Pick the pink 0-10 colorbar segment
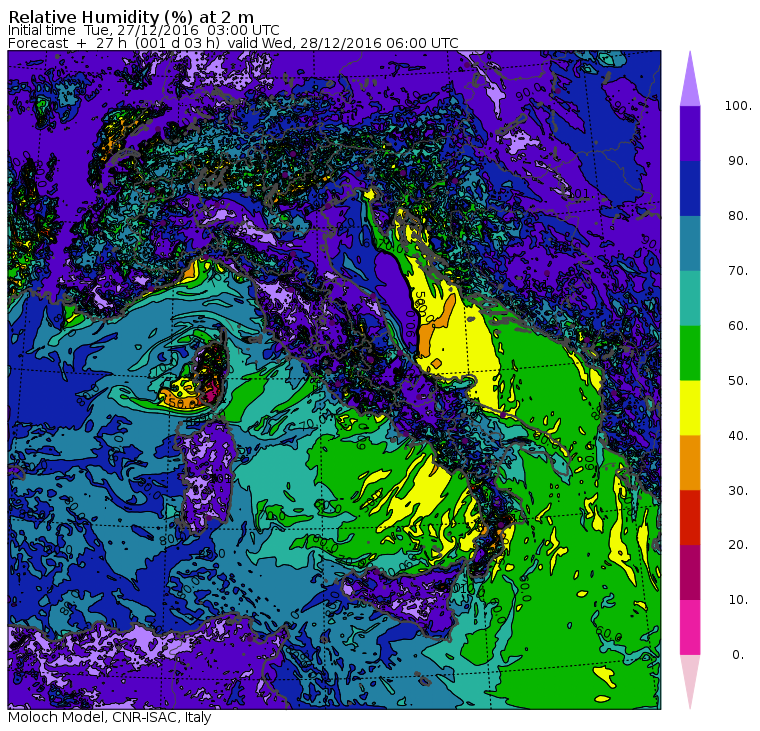 click(690, 627)
